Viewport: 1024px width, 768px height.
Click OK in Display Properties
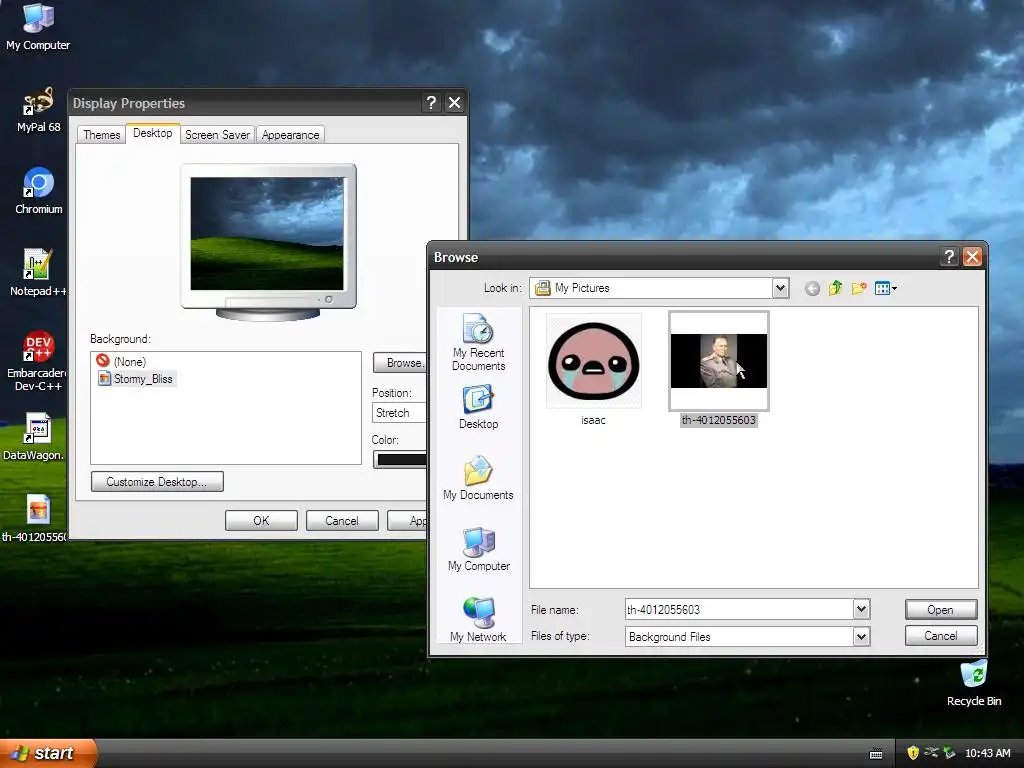pos(261,520)
